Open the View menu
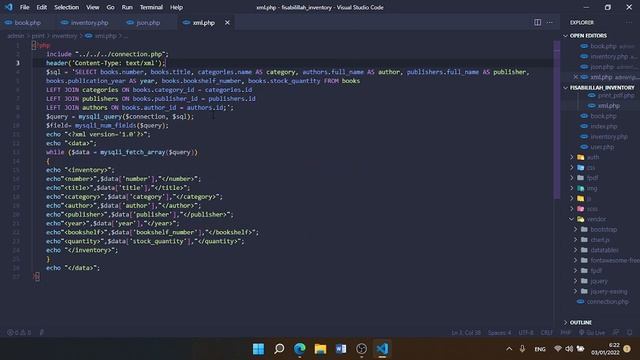This screenshot has height=360, width=640. 93,7
